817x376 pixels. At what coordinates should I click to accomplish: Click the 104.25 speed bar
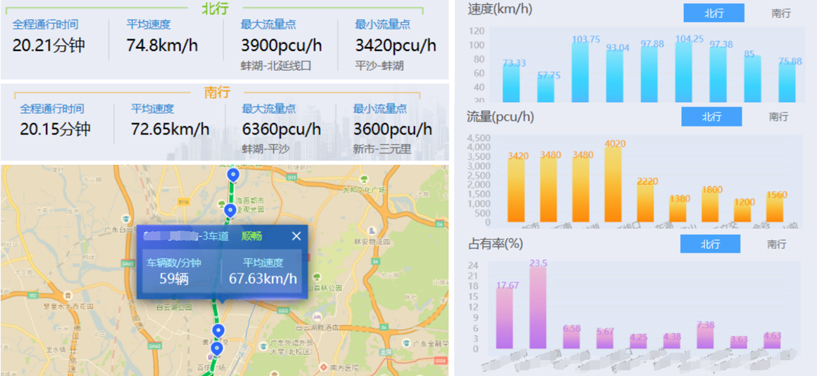684,72
